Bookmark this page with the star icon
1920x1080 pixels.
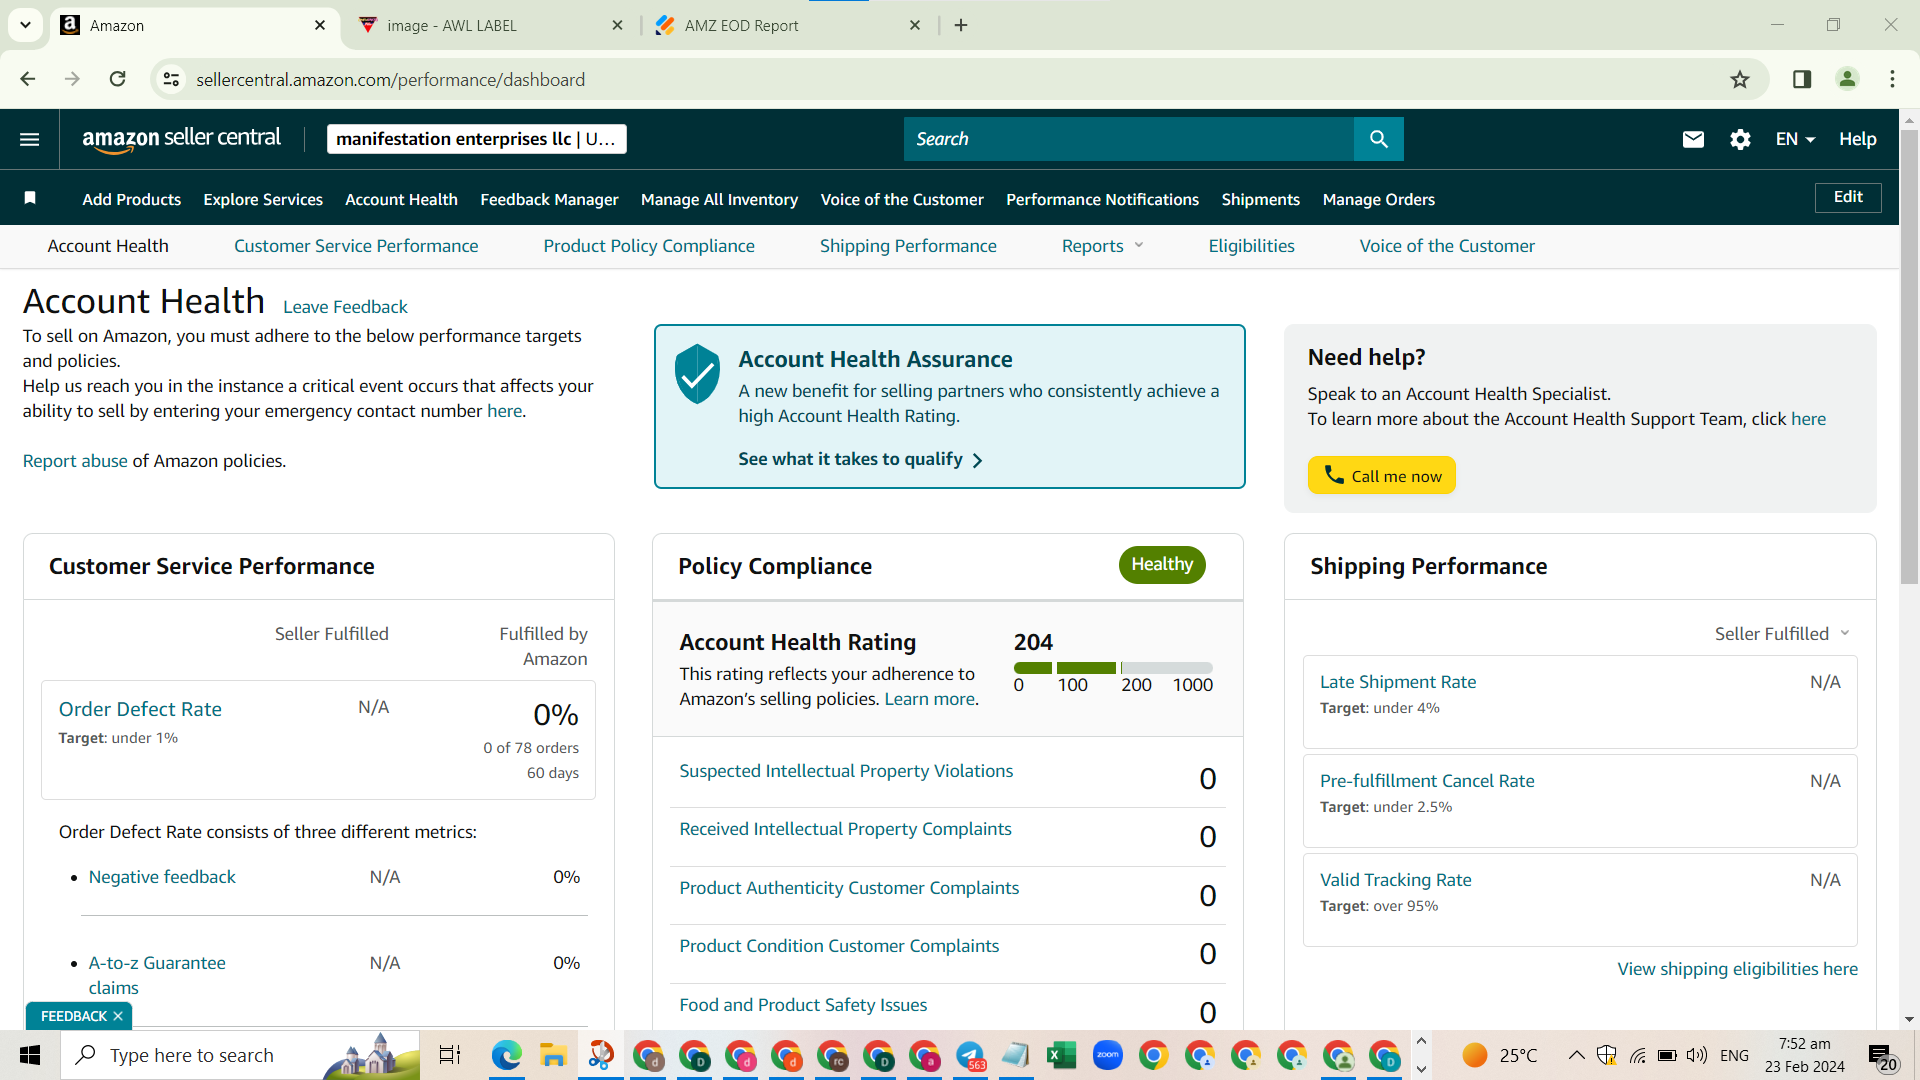(1740, 80)
